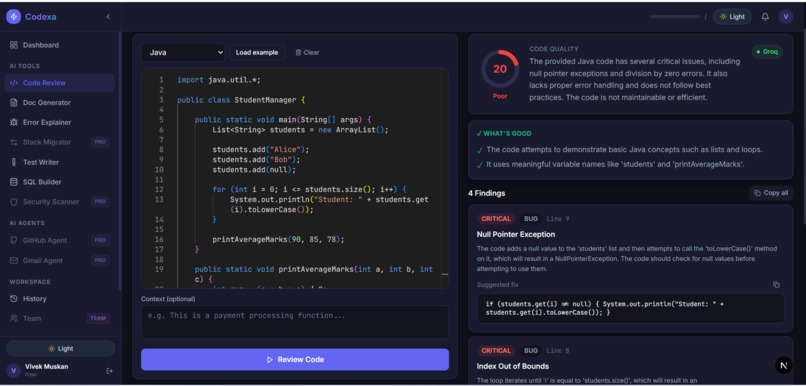The width and height of the screenshot is (806, 386).
Task: Click the Security Scanner shield icon
Action: pos(14,202)
